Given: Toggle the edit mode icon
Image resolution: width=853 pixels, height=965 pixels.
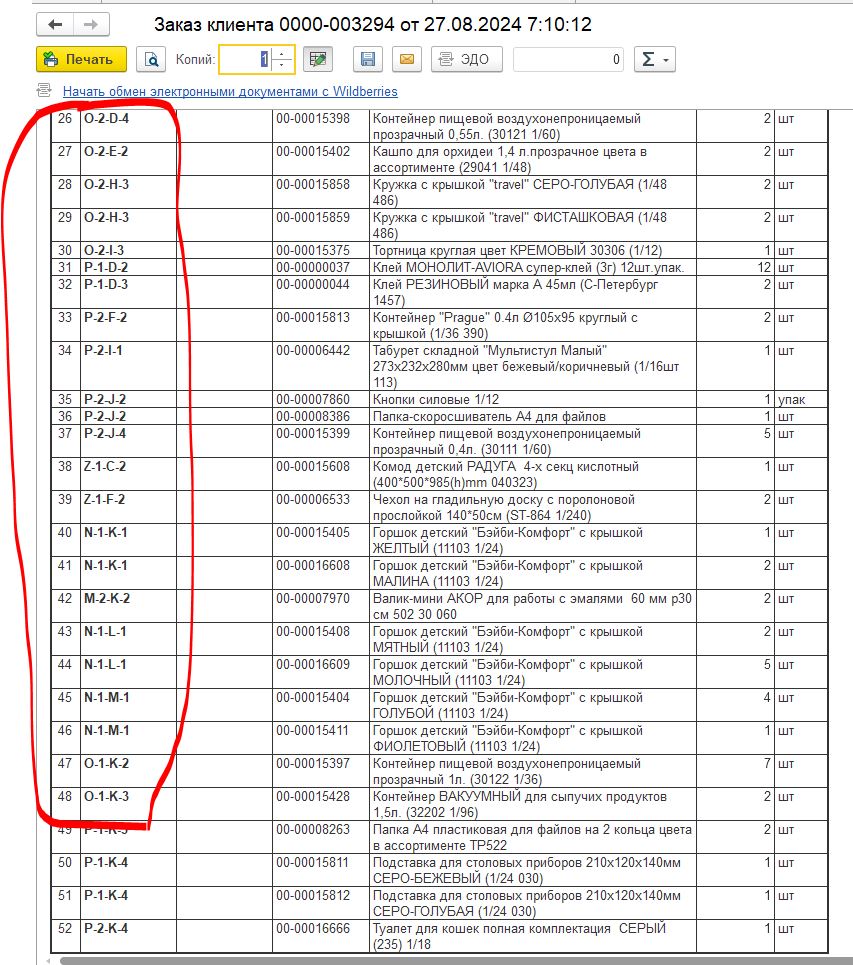Looking at the screenshot, I should tap(318, 60).
